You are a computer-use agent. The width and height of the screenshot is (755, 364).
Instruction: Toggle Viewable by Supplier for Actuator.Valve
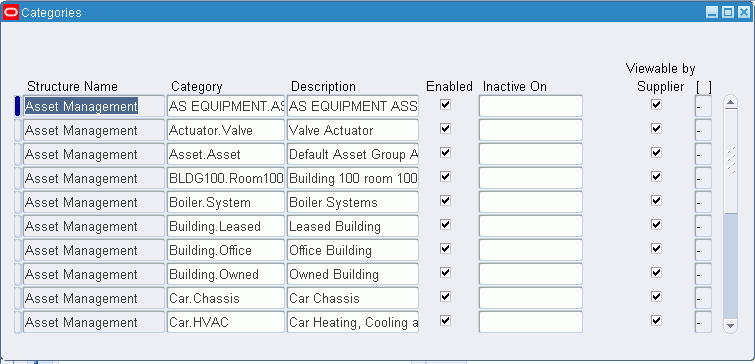tap(656, 129)
